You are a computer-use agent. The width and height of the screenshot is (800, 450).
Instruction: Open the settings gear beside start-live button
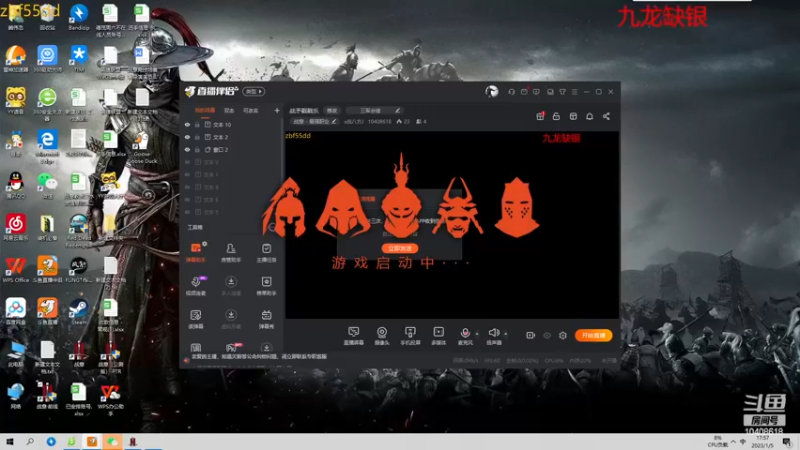(x=563, y=335)
